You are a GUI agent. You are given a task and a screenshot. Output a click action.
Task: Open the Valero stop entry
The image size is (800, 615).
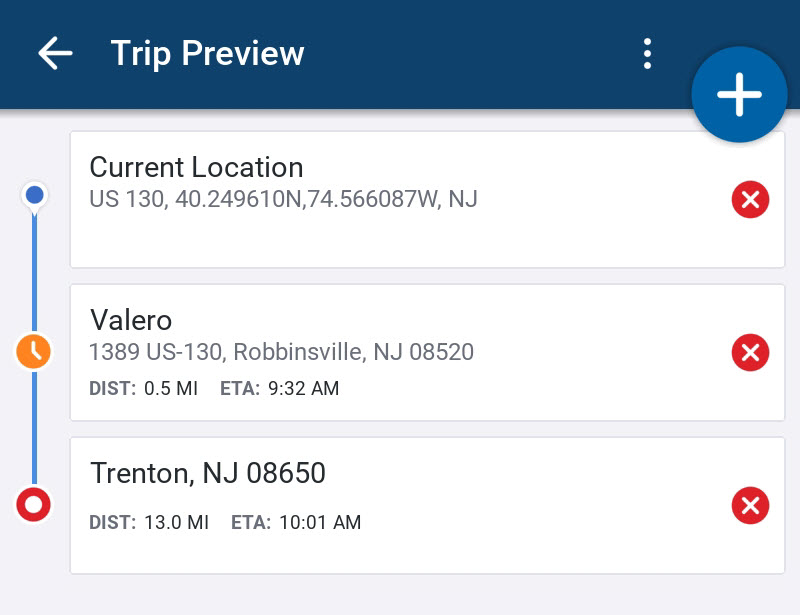131,319
